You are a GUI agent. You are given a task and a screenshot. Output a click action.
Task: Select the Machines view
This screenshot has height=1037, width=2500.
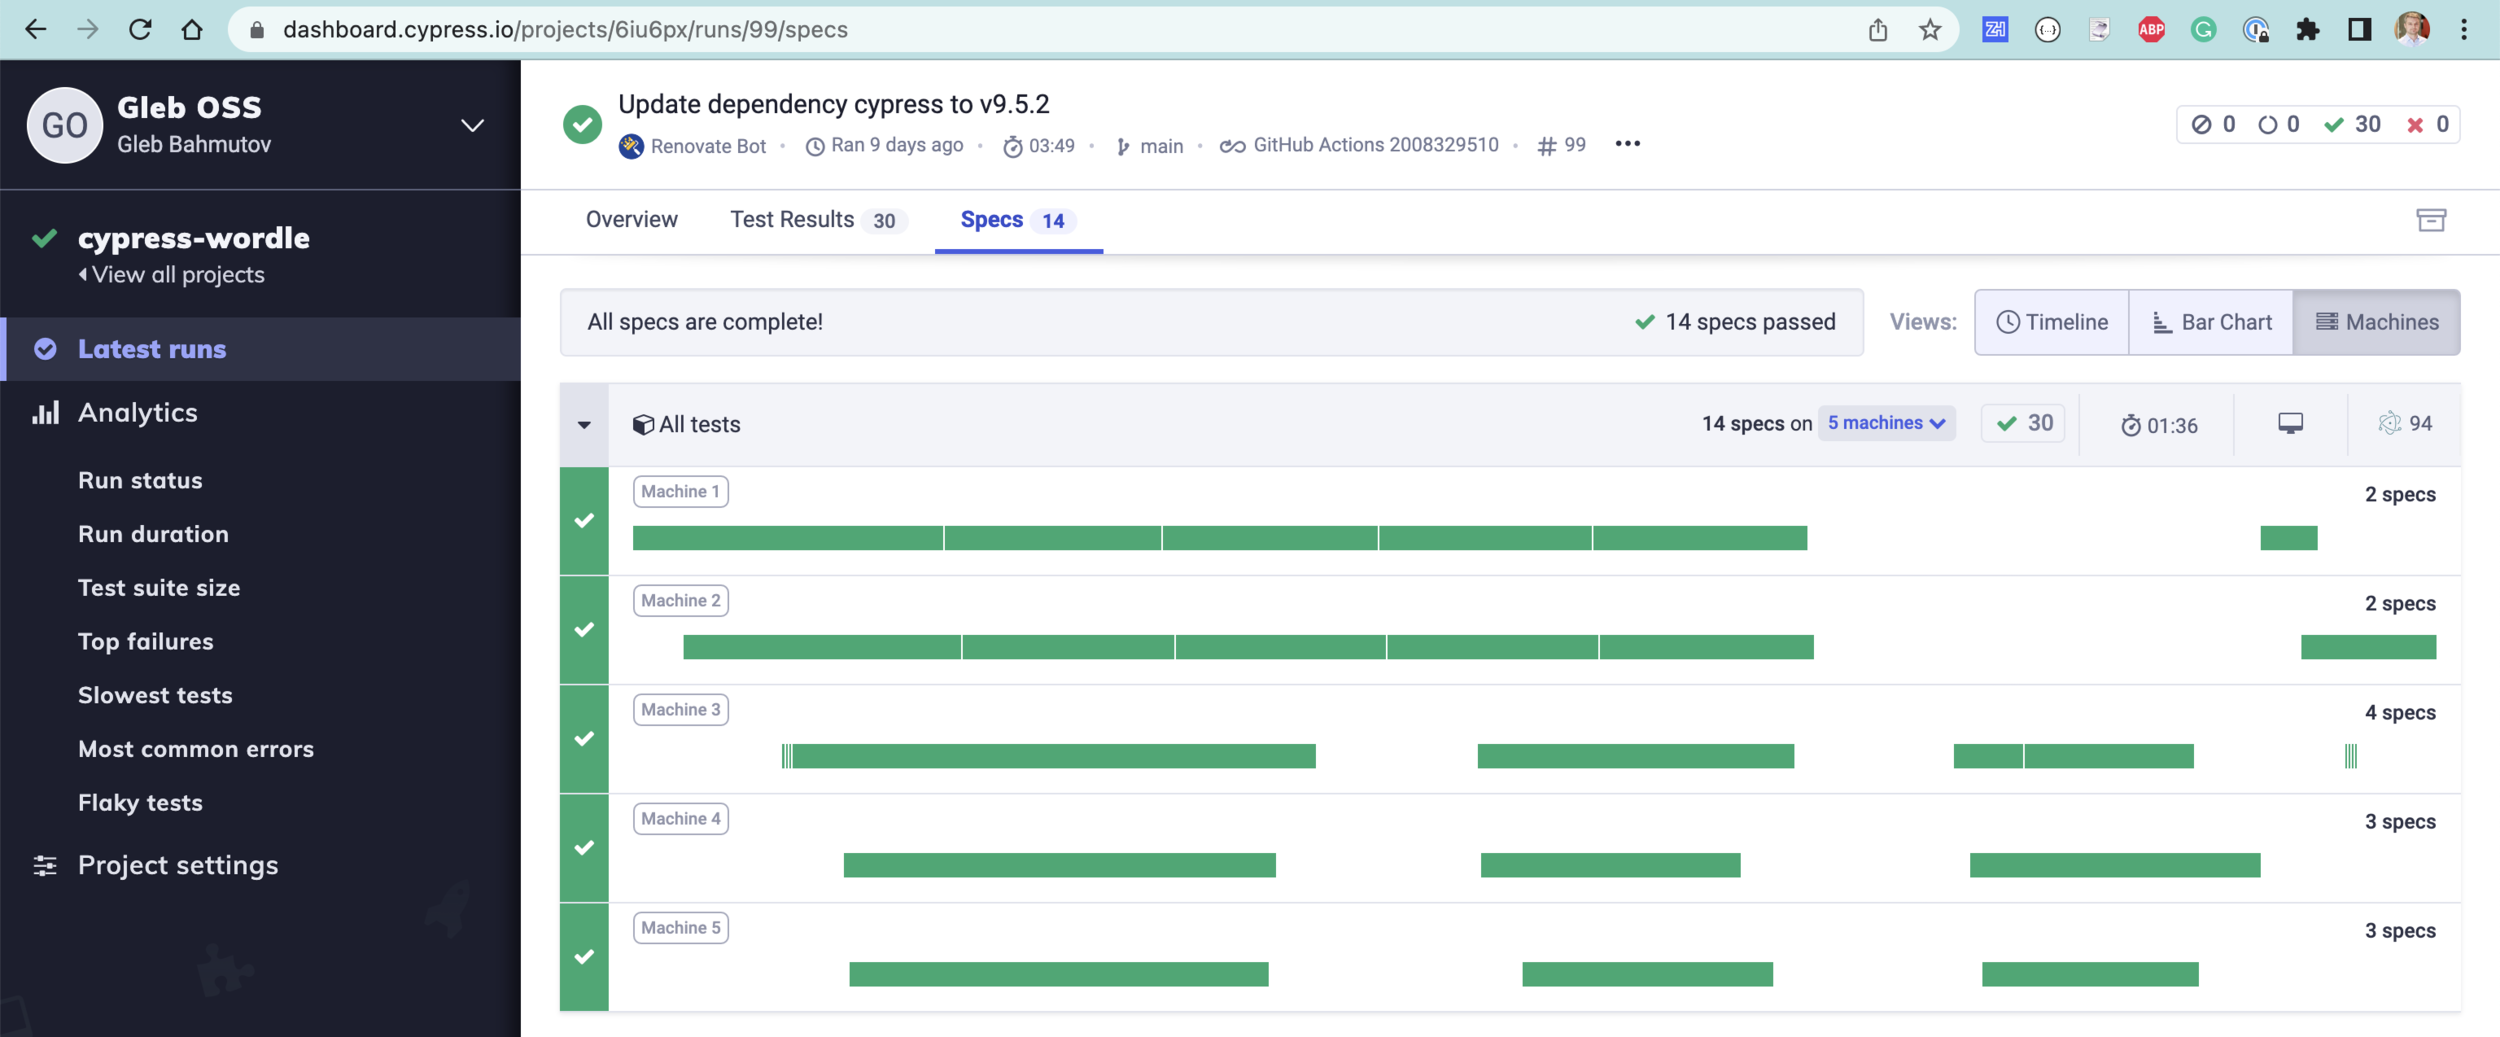[2377, 322]
